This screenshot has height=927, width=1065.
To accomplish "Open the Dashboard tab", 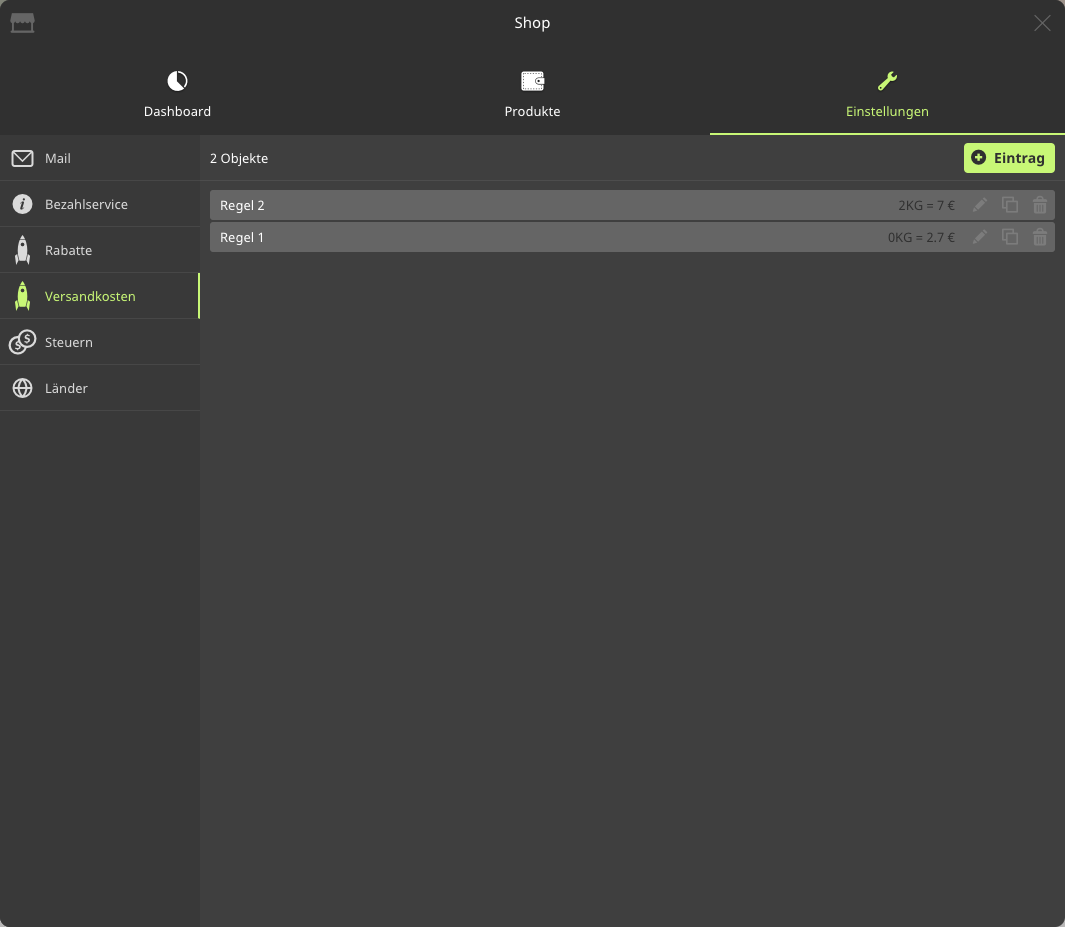I will click(177, 95).
